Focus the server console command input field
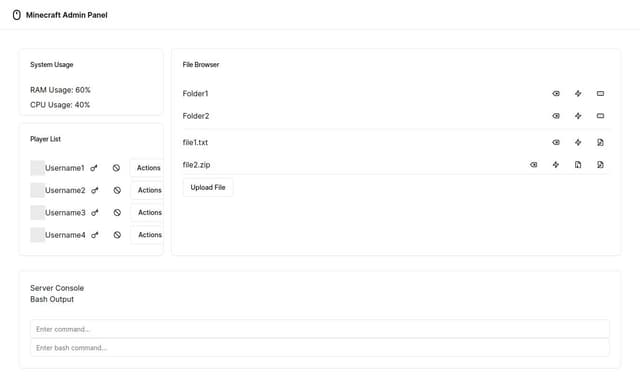This screenshot has height=387, width=640. tap(320, 329)
